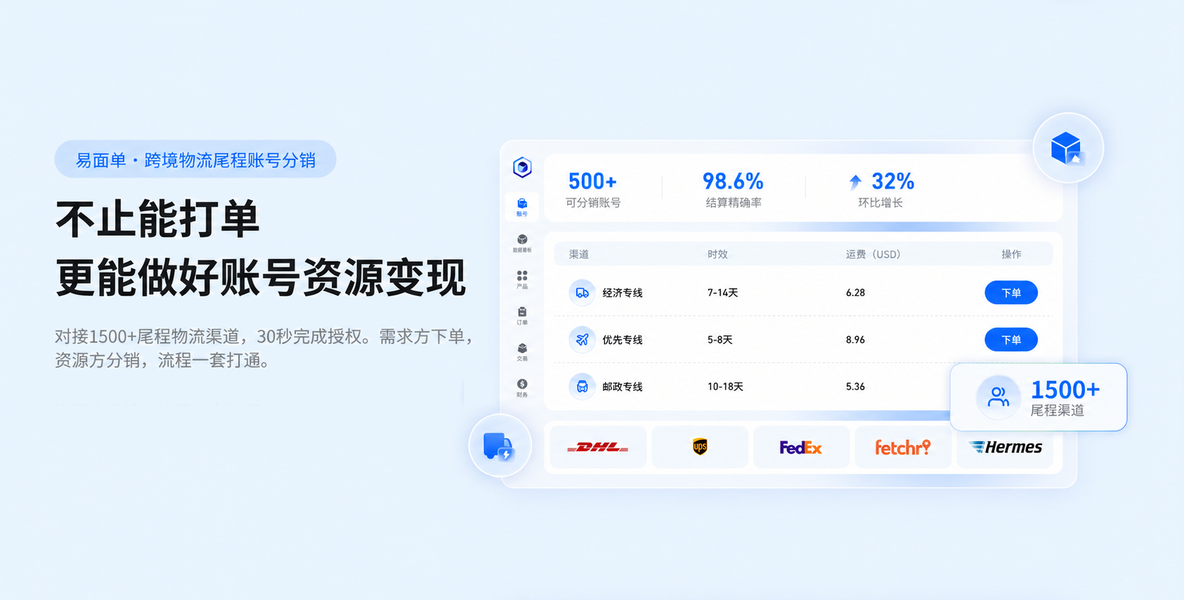Click the users icon beside 1500+
Screen dimensions: 1184x600
[998, 397]
